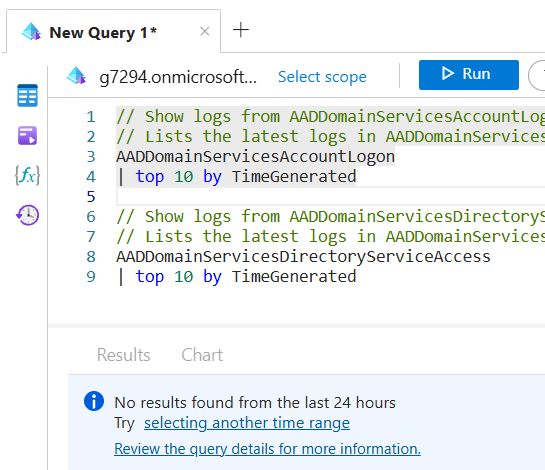Switch to the Chart tab
The height and width of the screenshot is (470, 545).
(x=202, y=355)
